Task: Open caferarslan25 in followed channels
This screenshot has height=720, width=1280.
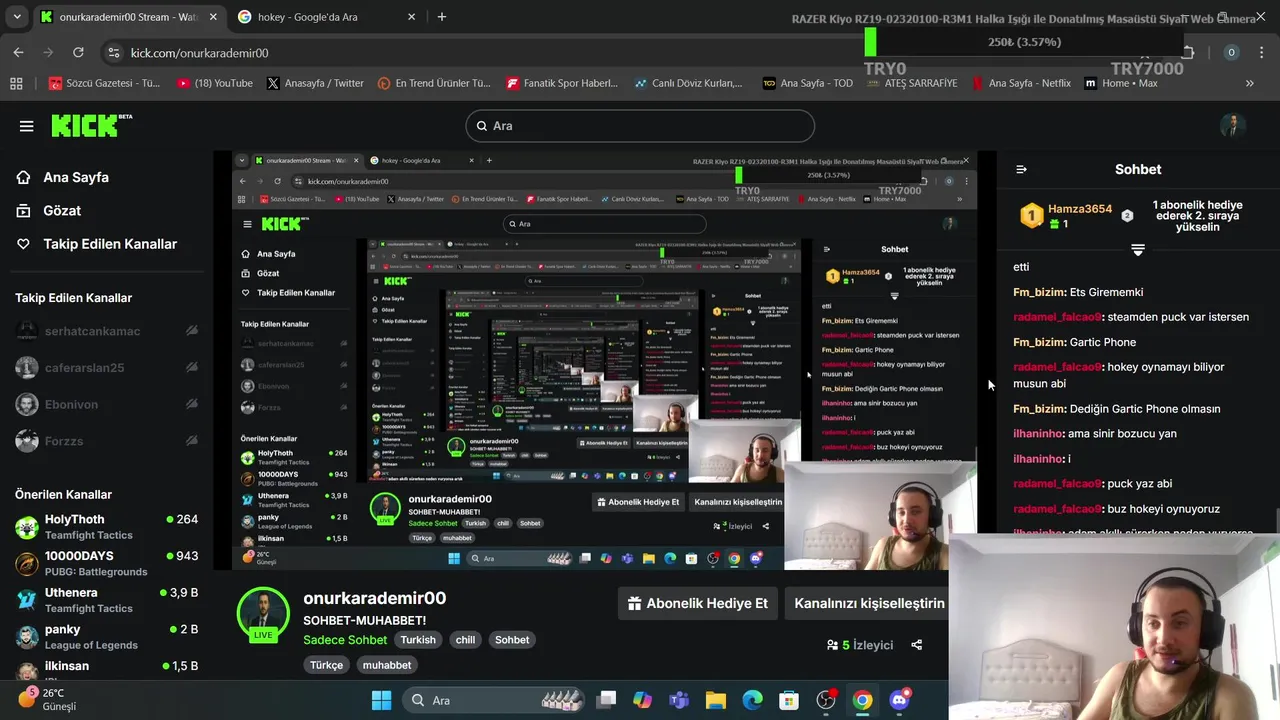Action: [x=107, y=368]
